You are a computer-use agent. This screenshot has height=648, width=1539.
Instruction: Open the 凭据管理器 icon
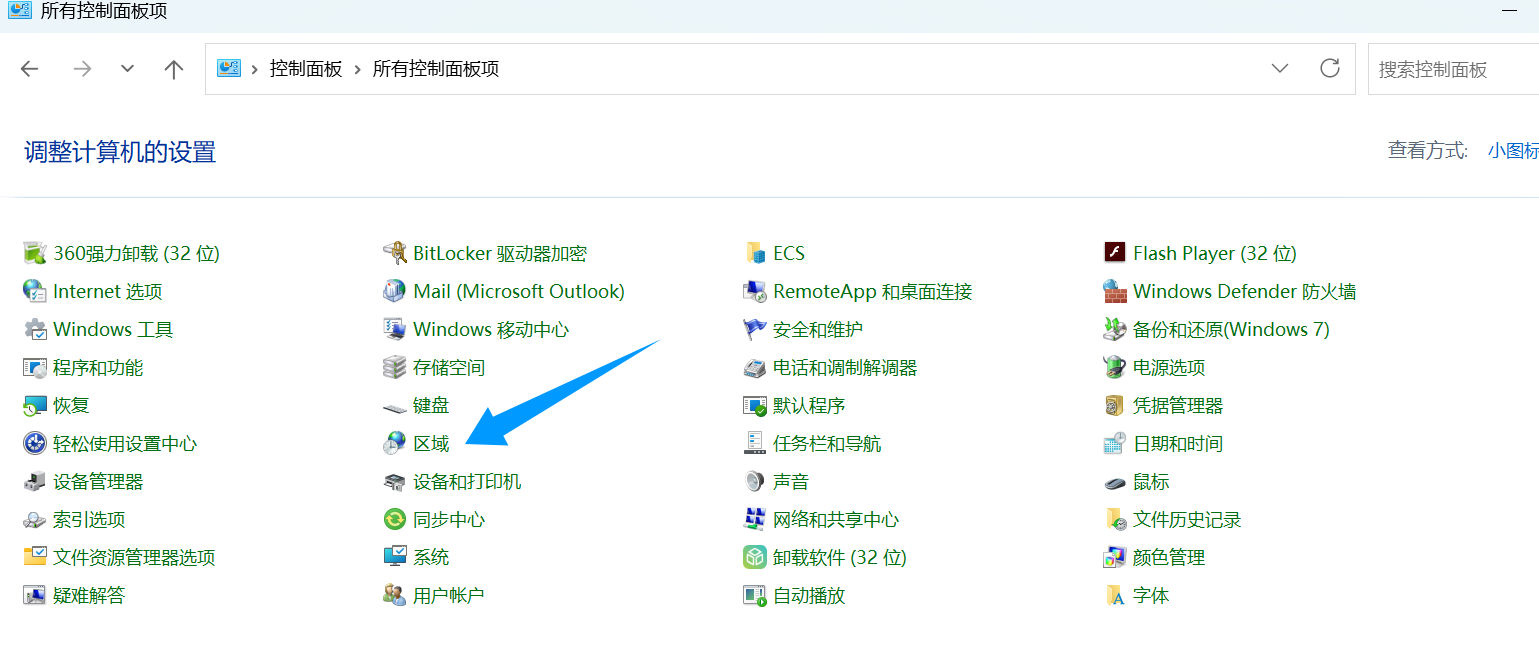[x=1115, y=405]
